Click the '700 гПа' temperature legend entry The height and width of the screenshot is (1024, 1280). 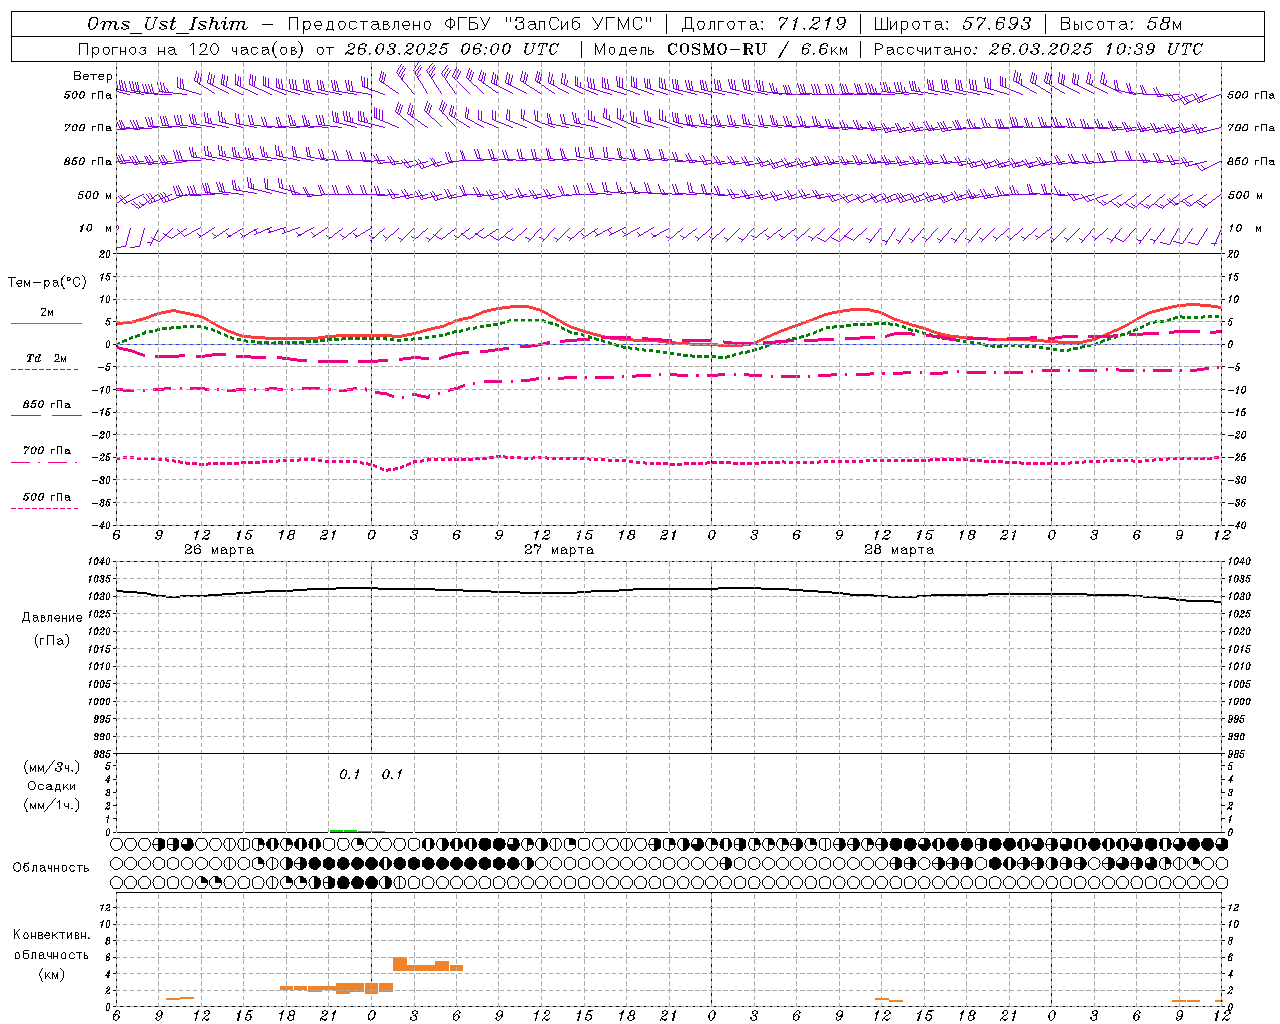[x=47, y=450]
